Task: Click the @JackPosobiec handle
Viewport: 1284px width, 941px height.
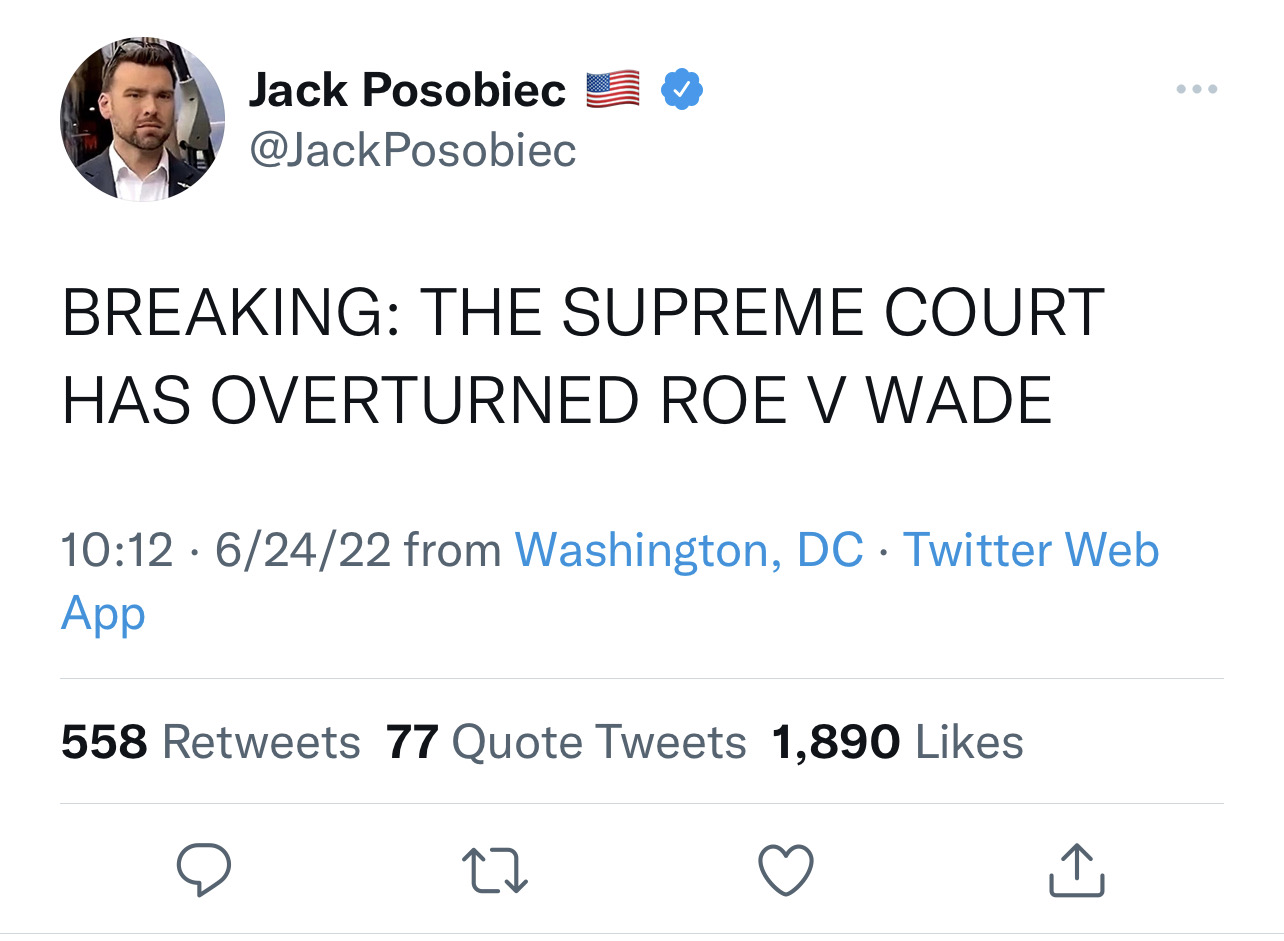Action: (412, 150)
